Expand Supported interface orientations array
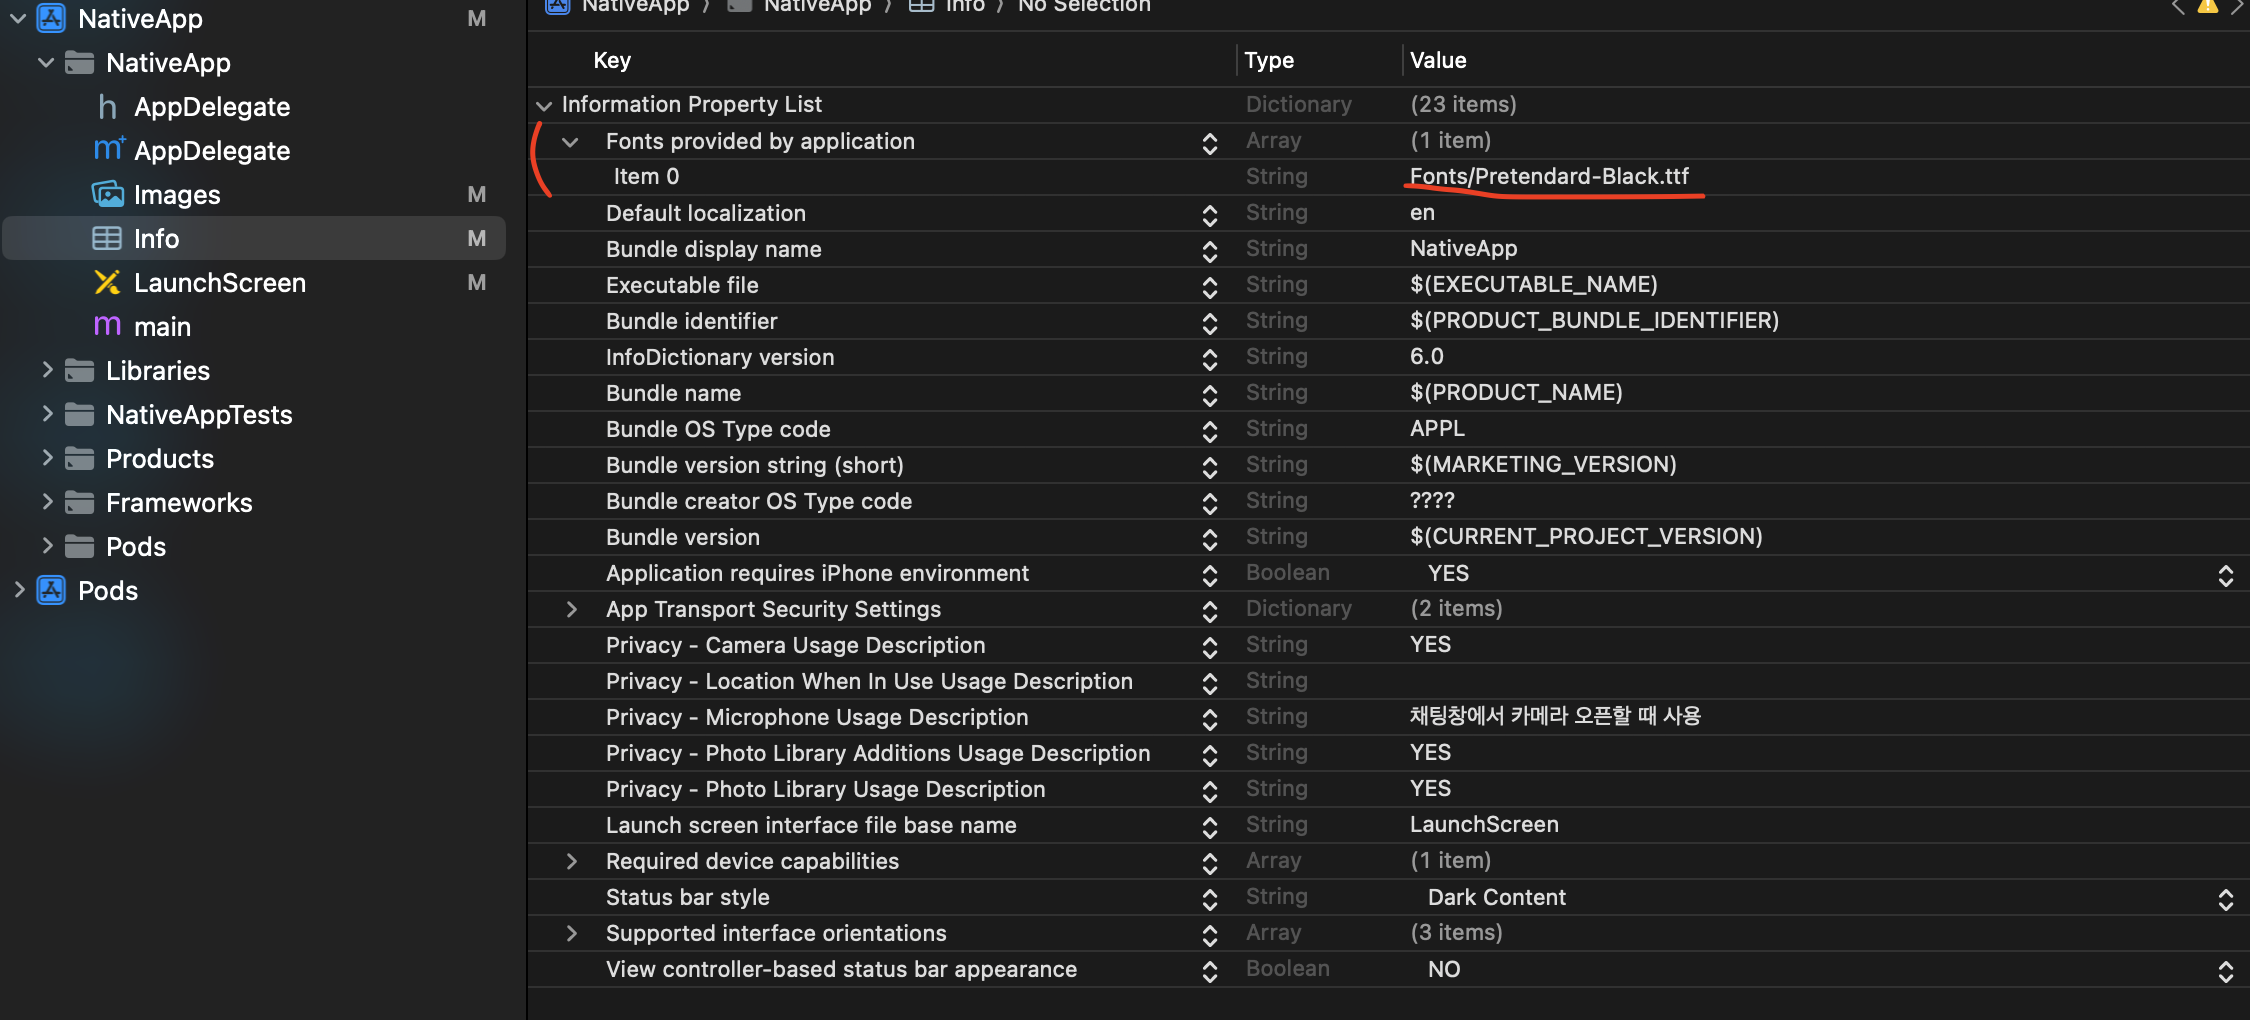Screen dimensions: 2250x1020 click(571, 933)
